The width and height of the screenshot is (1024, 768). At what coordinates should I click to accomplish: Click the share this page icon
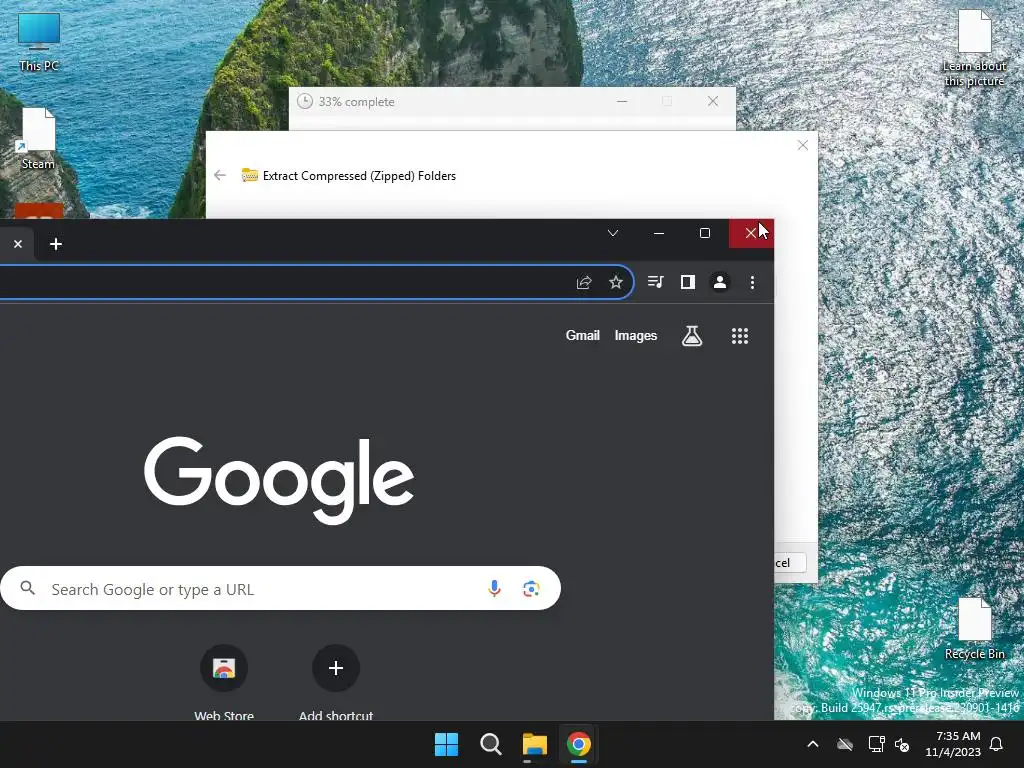pos(584,282)
